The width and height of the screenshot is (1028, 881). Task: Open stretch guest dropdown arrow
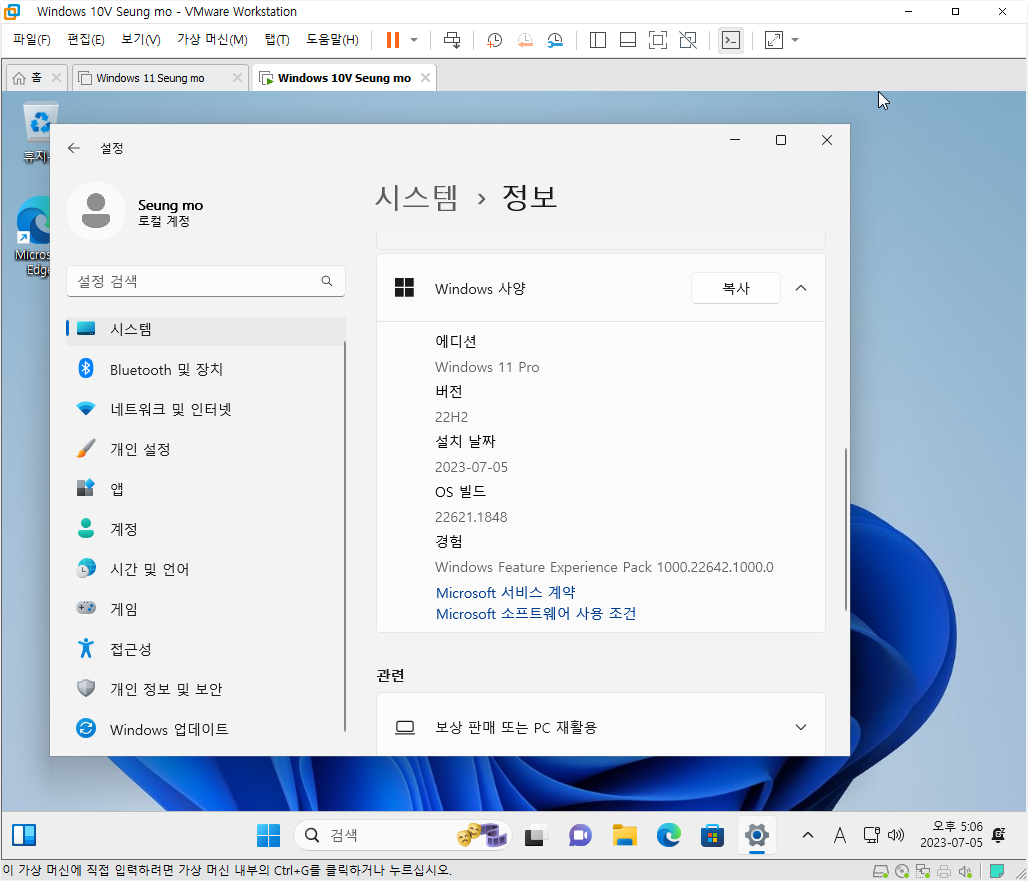(x=795, y=40)
